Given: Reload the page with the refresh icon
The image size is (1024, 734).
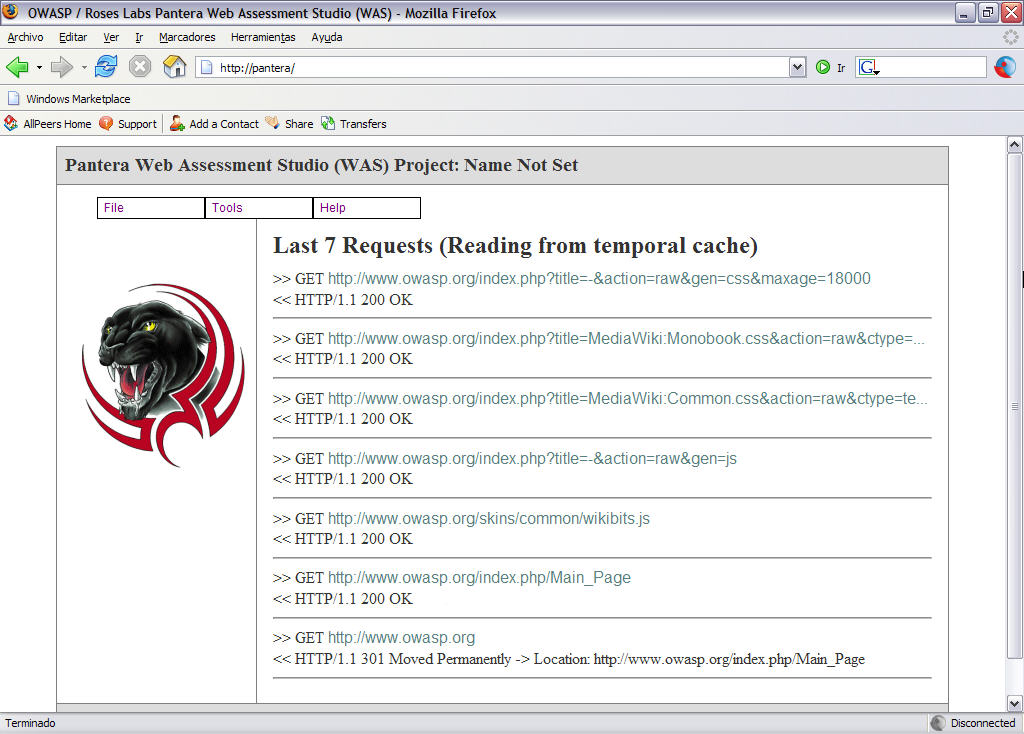Looking at the screenshot, I should [106, 67].
